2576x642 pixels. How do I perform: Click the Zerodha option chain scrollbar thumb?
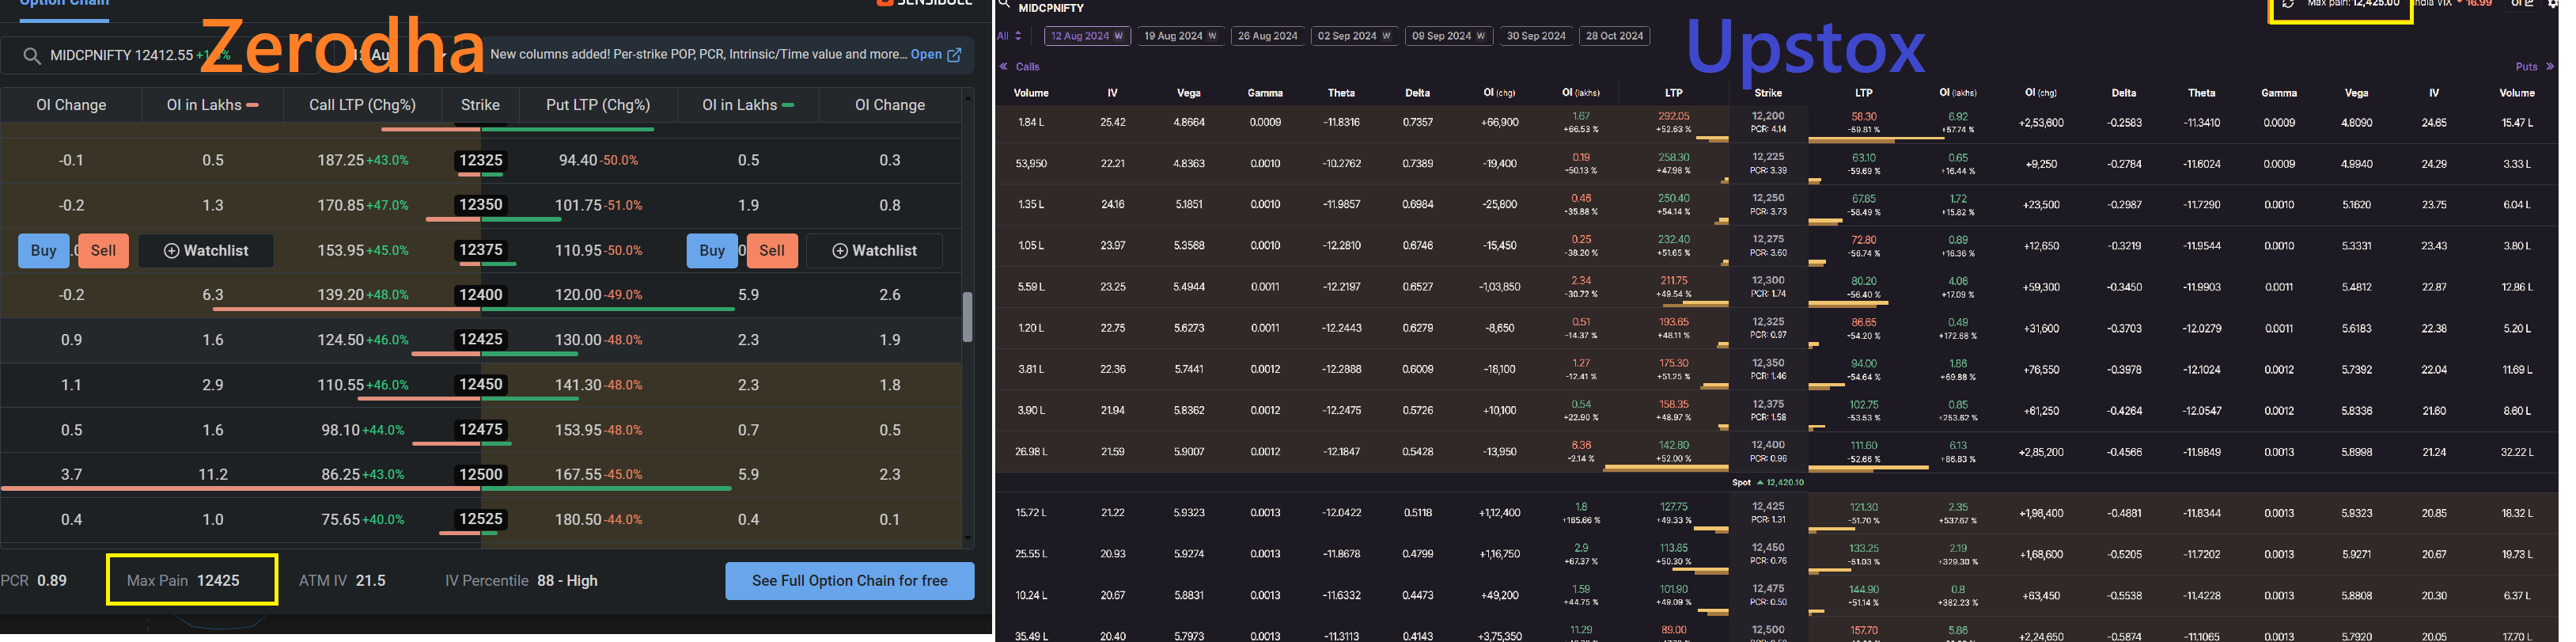[x=967, y=317]
